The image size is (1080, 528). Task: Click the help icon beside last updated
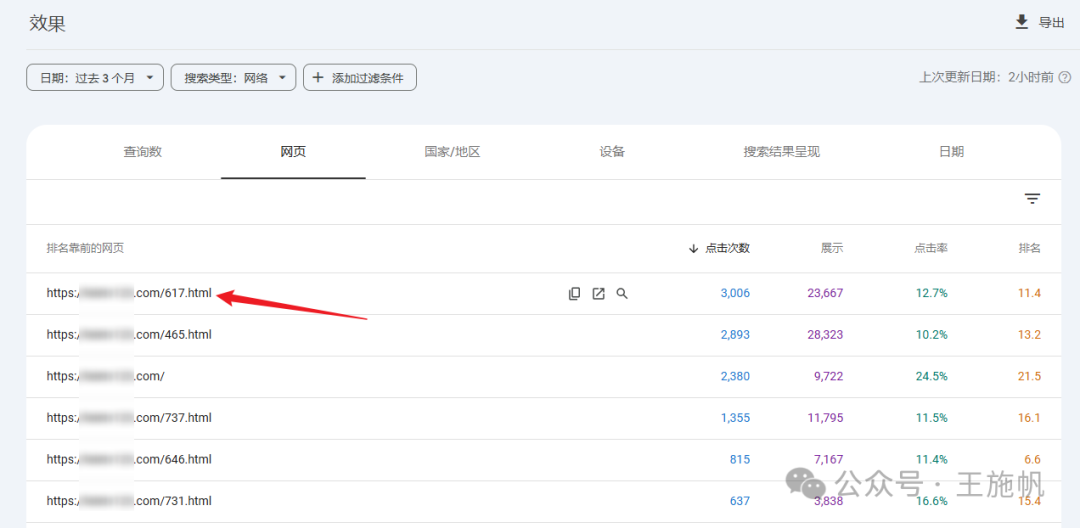(x=1066, y=77)
